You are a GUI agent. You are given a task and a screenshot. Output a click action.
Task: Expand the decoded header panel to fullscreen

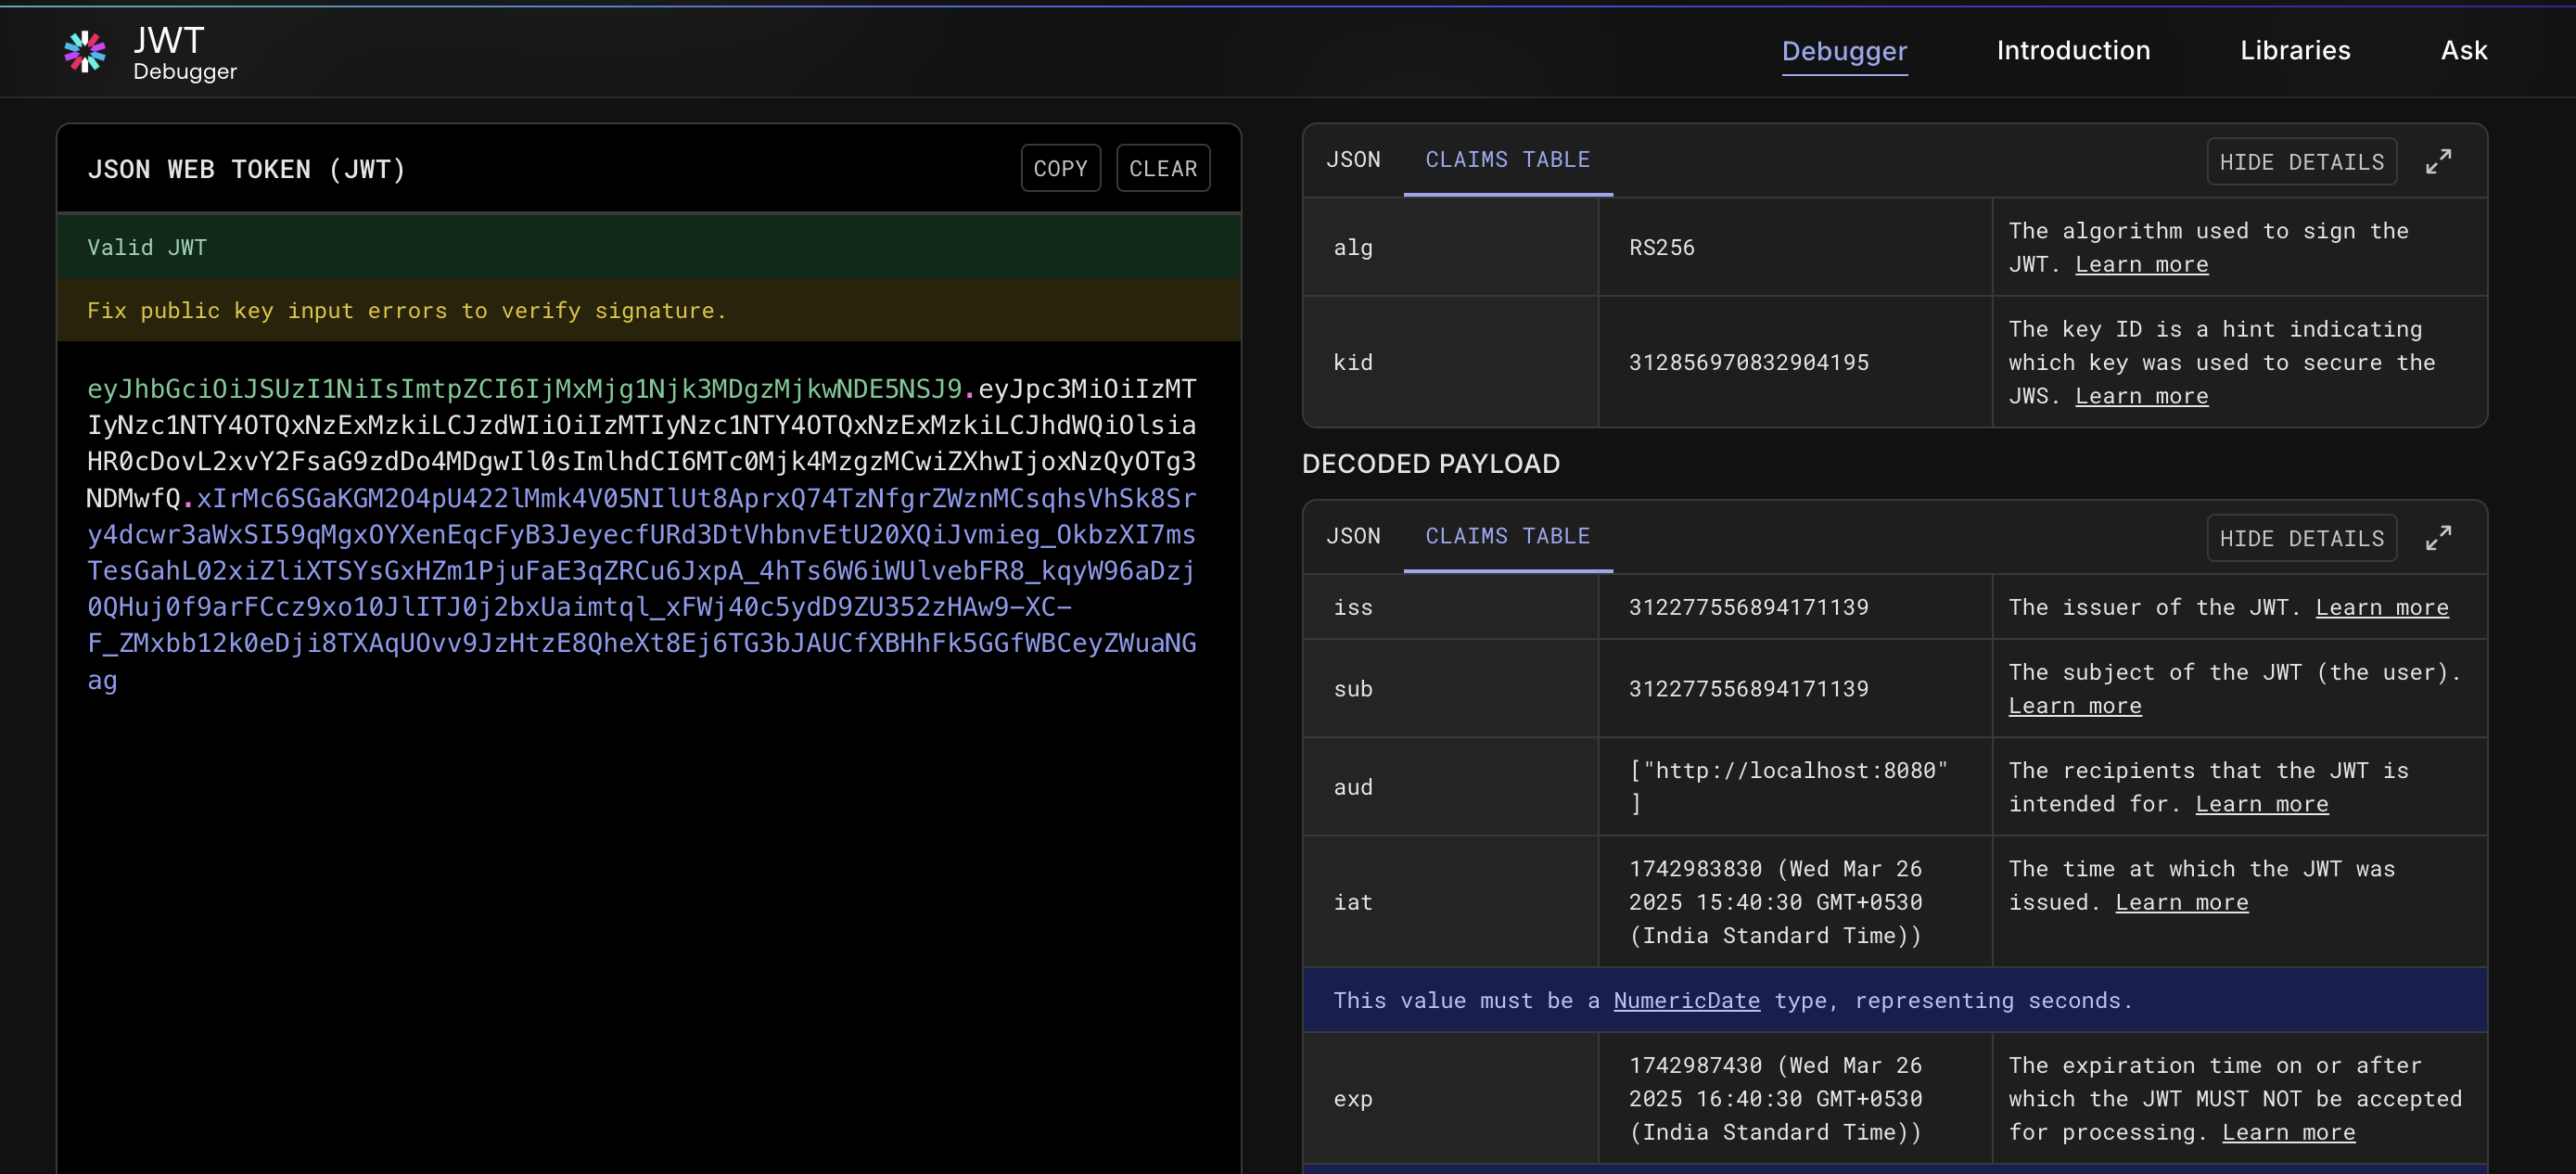(2438, 162)
